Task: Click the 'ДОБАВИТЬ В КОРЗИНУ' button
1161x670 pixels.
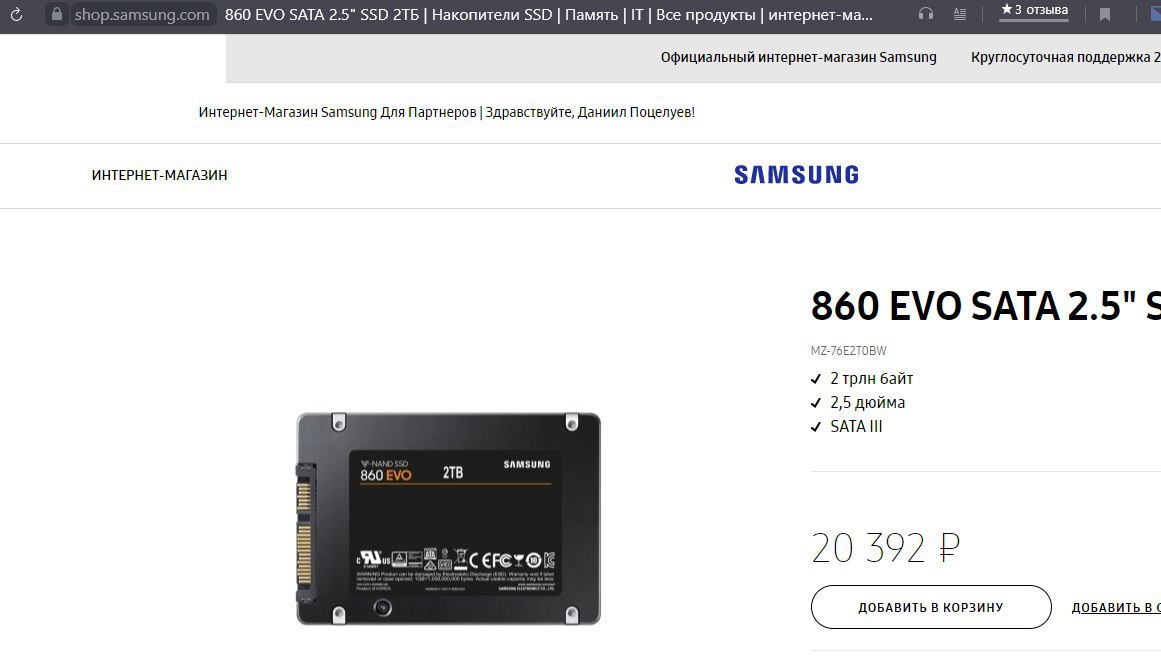Action: click(x=931, y=607)
